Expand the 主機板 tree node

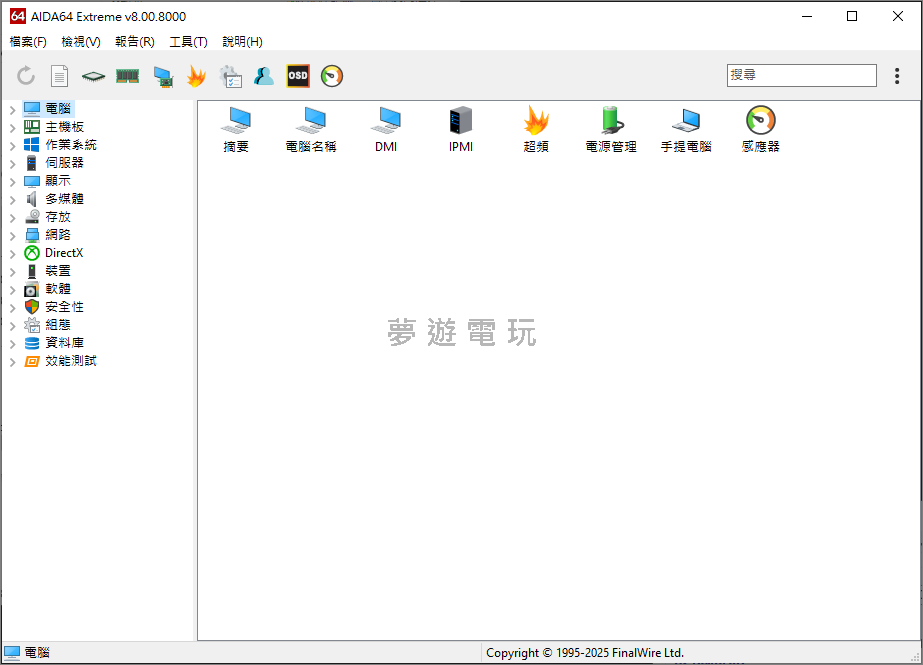pos(12,127)
